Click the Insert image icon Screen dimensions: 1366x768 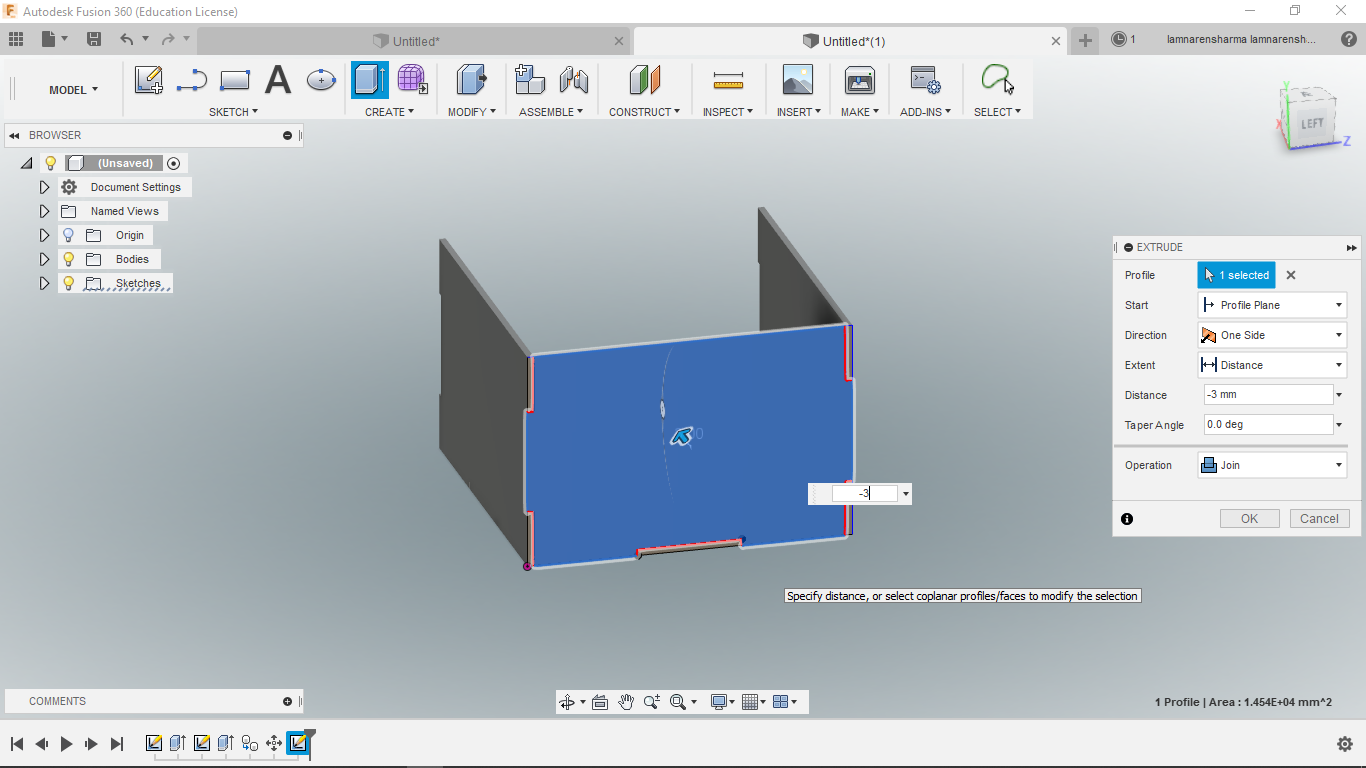[x=798, y=80]
